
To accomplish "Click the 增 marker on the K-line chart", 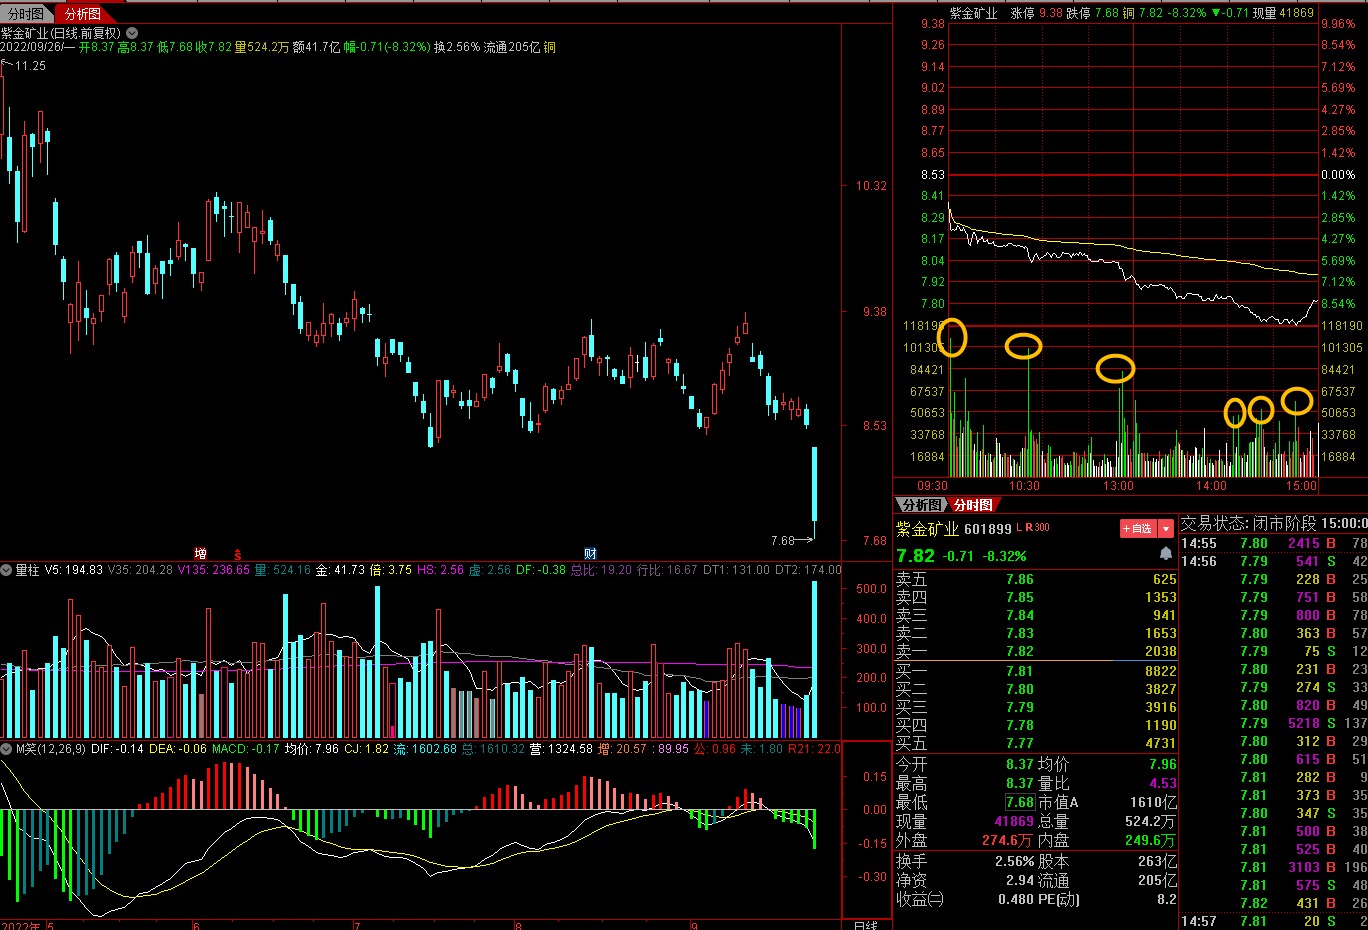I will 200,553.
